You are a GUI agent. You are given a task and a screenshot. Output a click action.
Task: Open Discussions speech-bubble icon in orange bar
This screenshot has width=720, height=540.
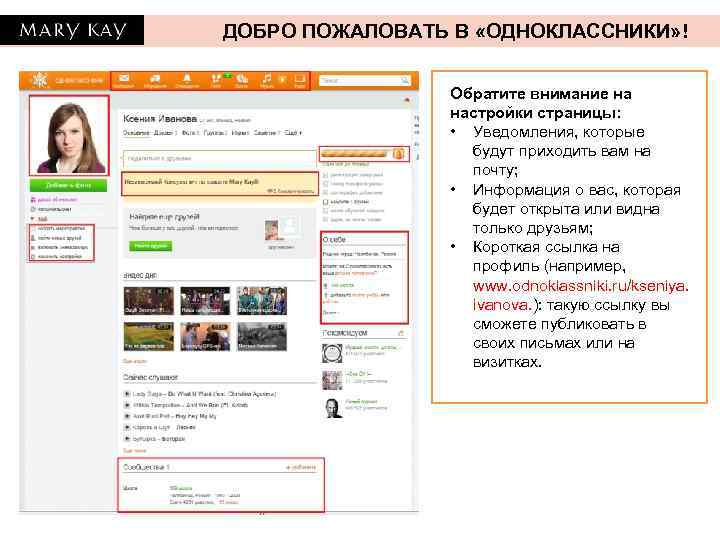click(155, 79)
